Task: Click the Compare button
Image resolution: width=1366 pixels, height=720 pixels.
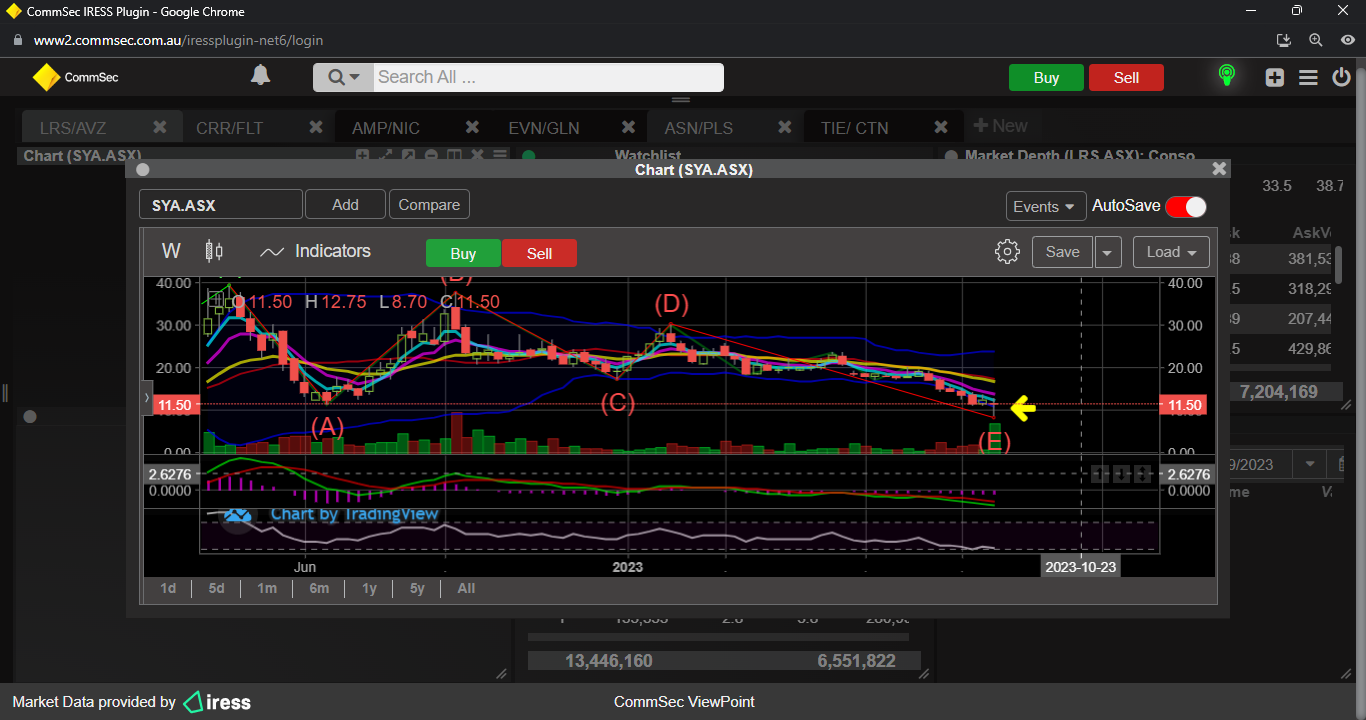Action: pyautogui.click(x=429, y=204)
